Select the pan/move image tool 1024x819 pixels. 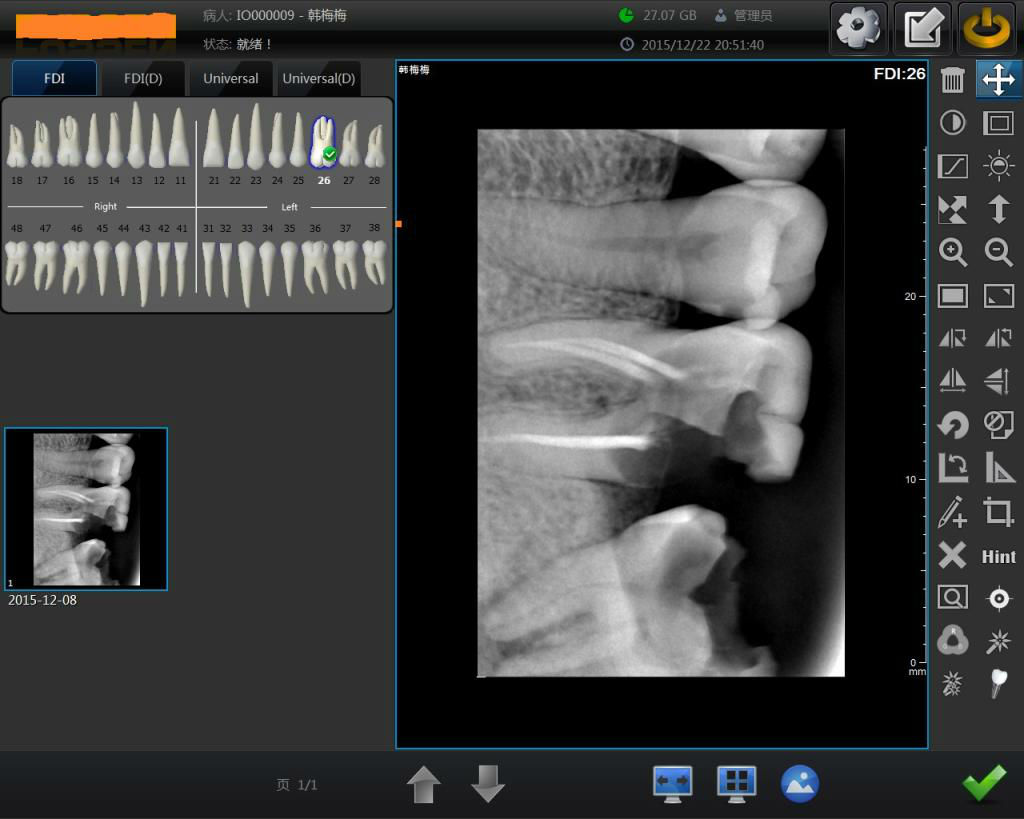click(x=998, y=80)
